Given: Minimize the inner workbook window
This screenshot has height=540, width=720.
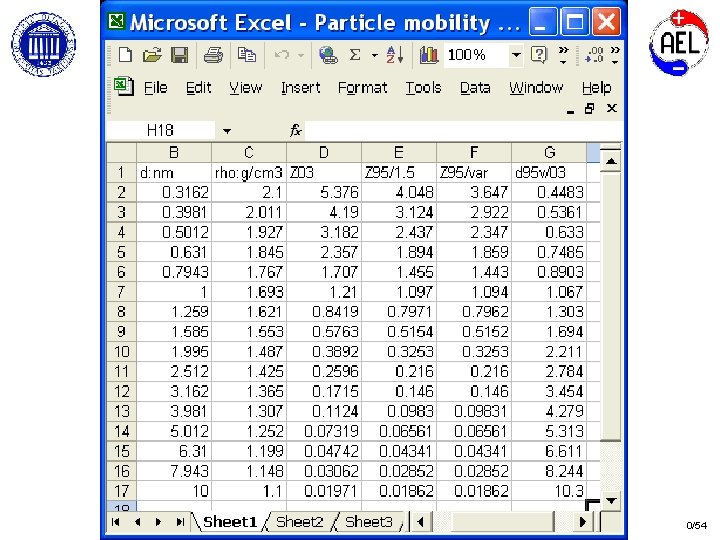Looking at the screenshot, I should pyautogui.click(x=570, y=111).
